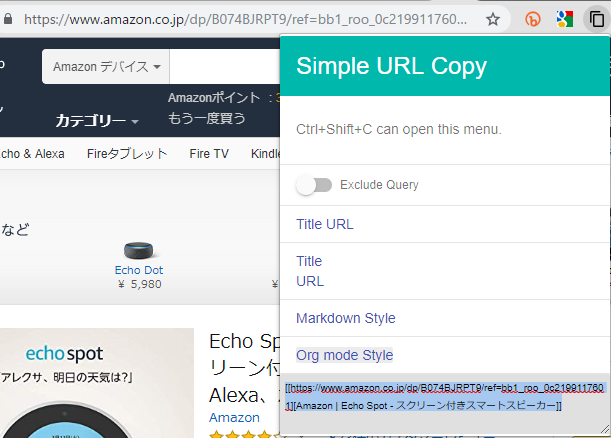Click the browser address bar URL

245,19
